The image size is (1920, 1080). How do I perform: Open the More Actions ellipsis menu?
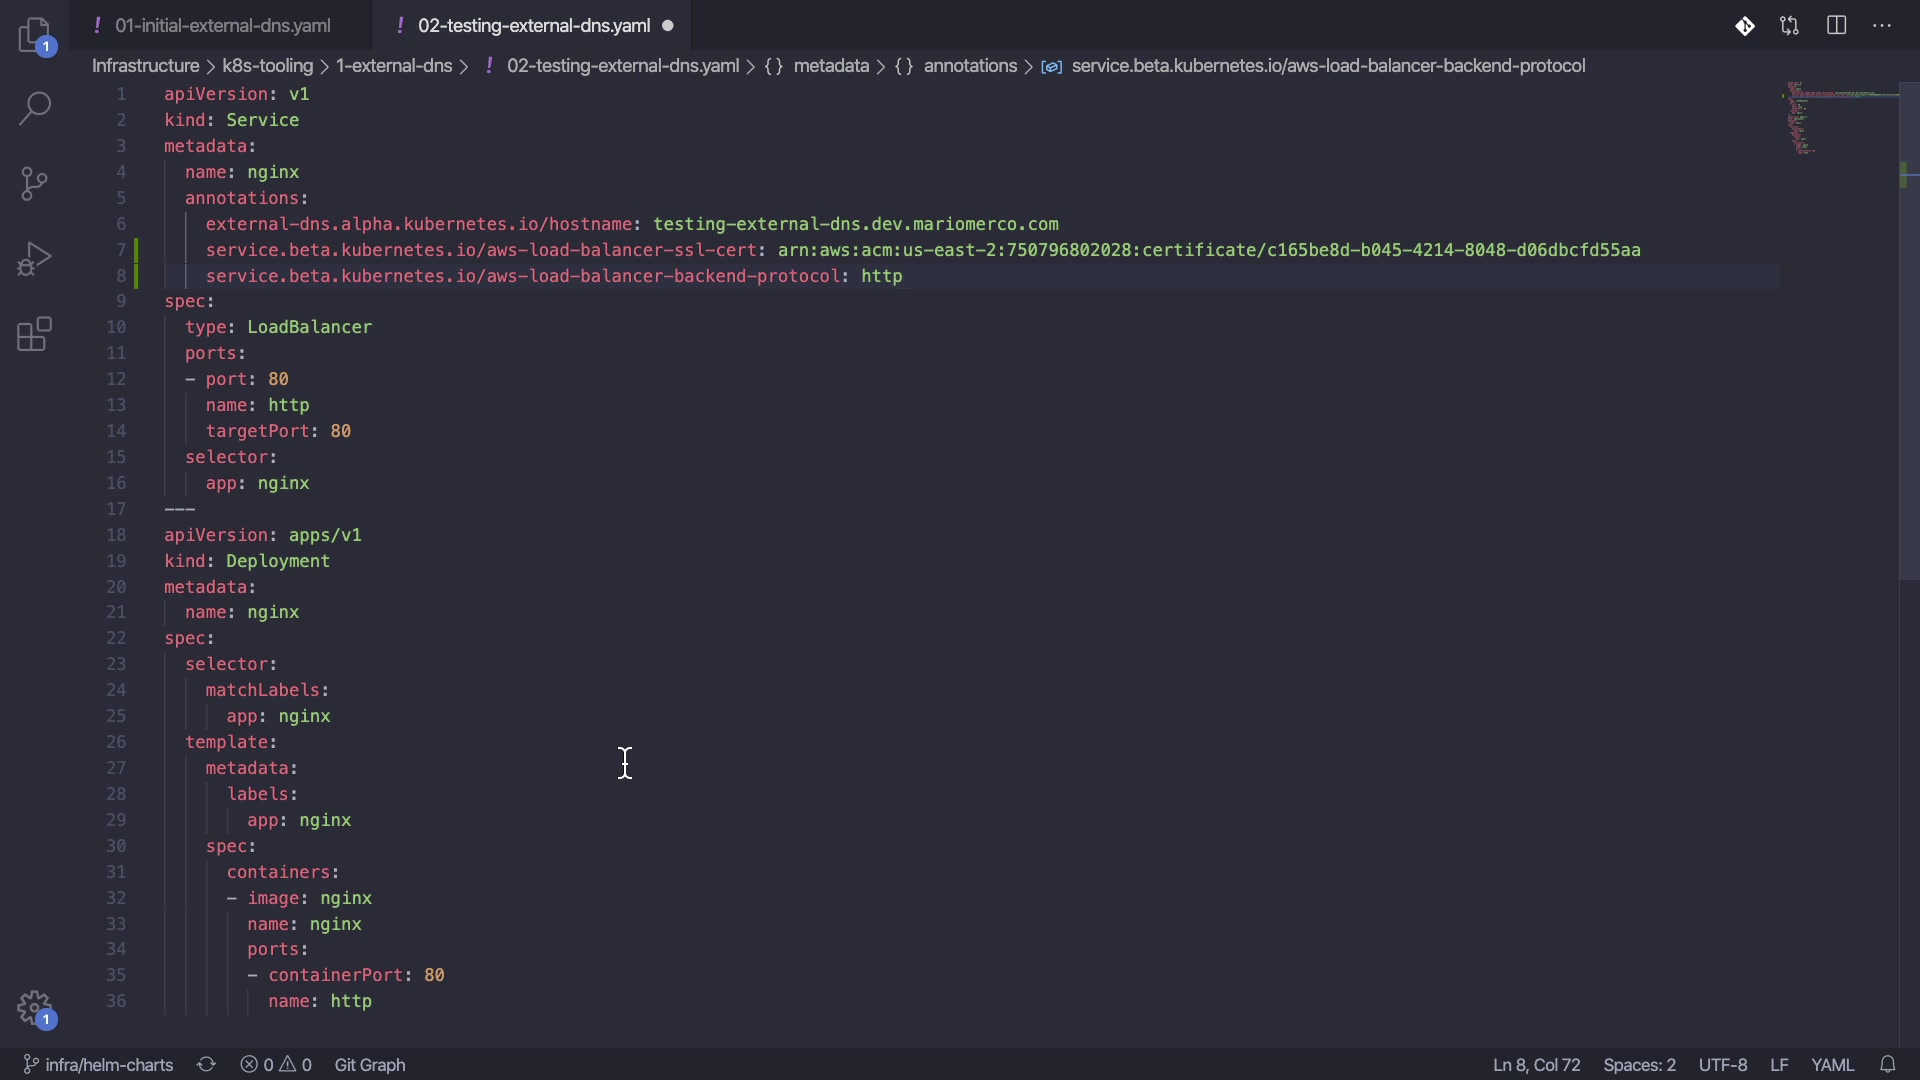click(x=1883, y=27)
